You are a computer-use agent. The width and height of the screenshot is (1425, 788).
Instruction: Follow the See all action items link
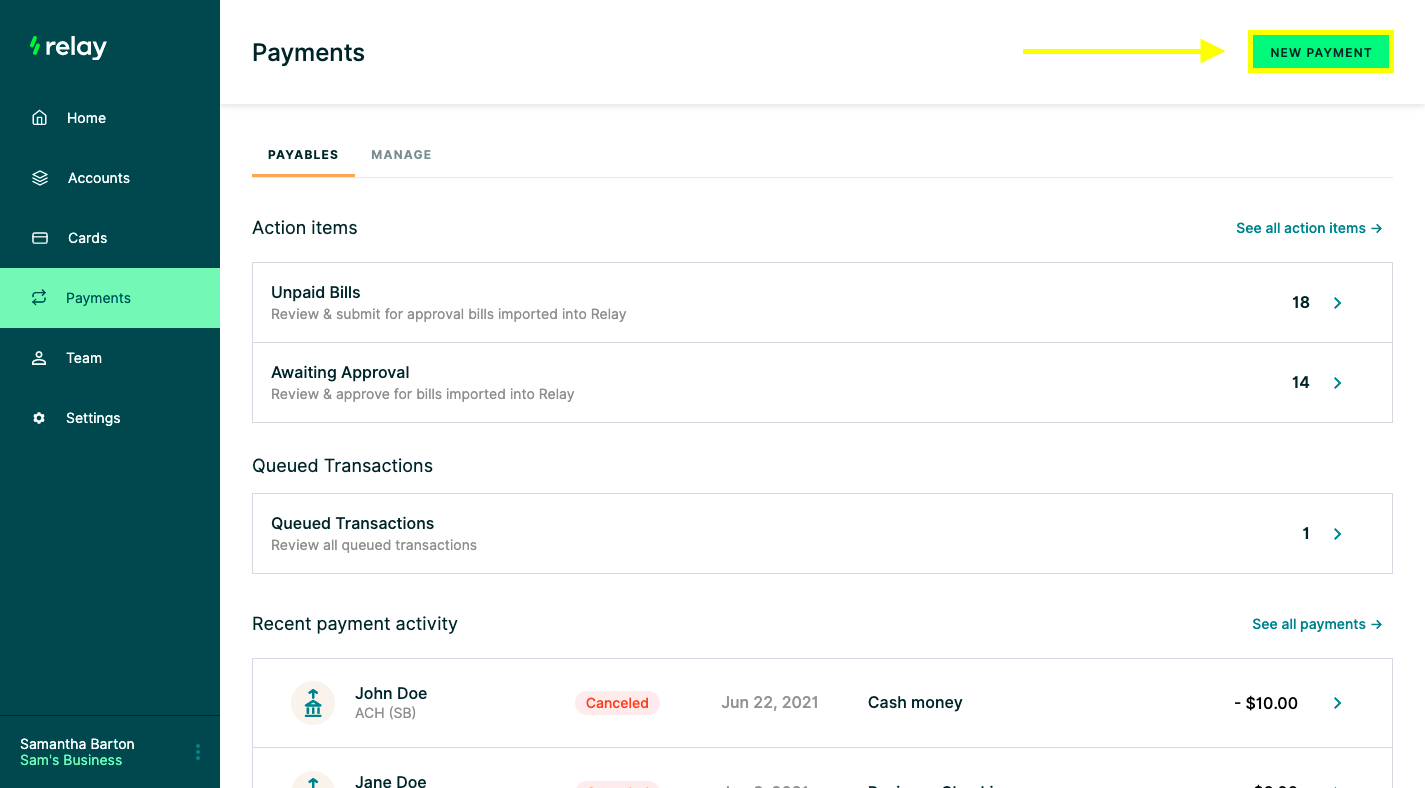pos(1309,228)
